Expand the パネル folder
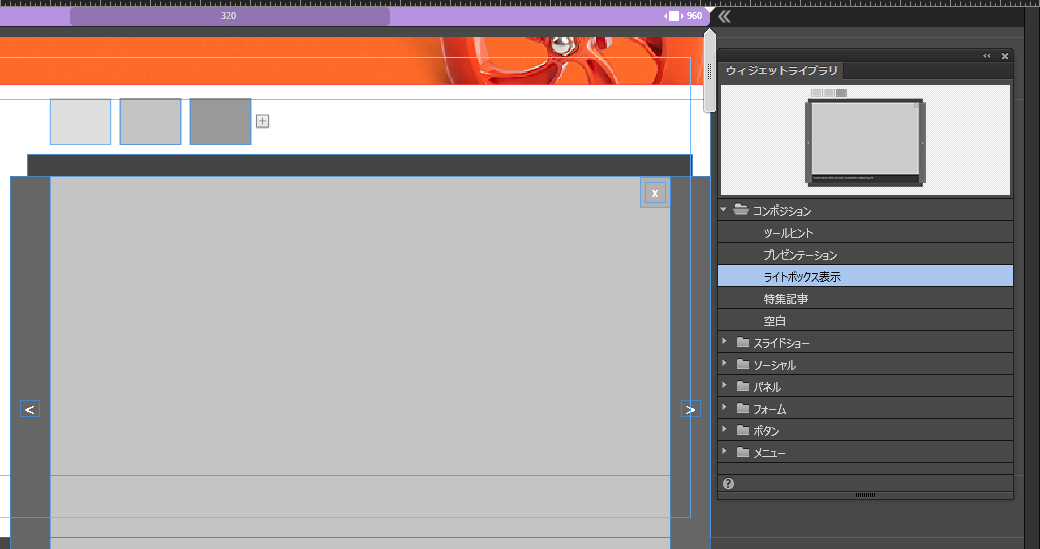Screen dimensions: 1040x549 [x=724, y=386]
